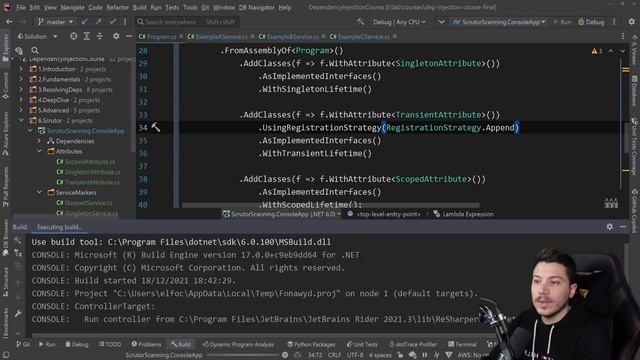The image size is (640, 360).
Task: Open the Refactor menu
Action: tap(118, 7)
